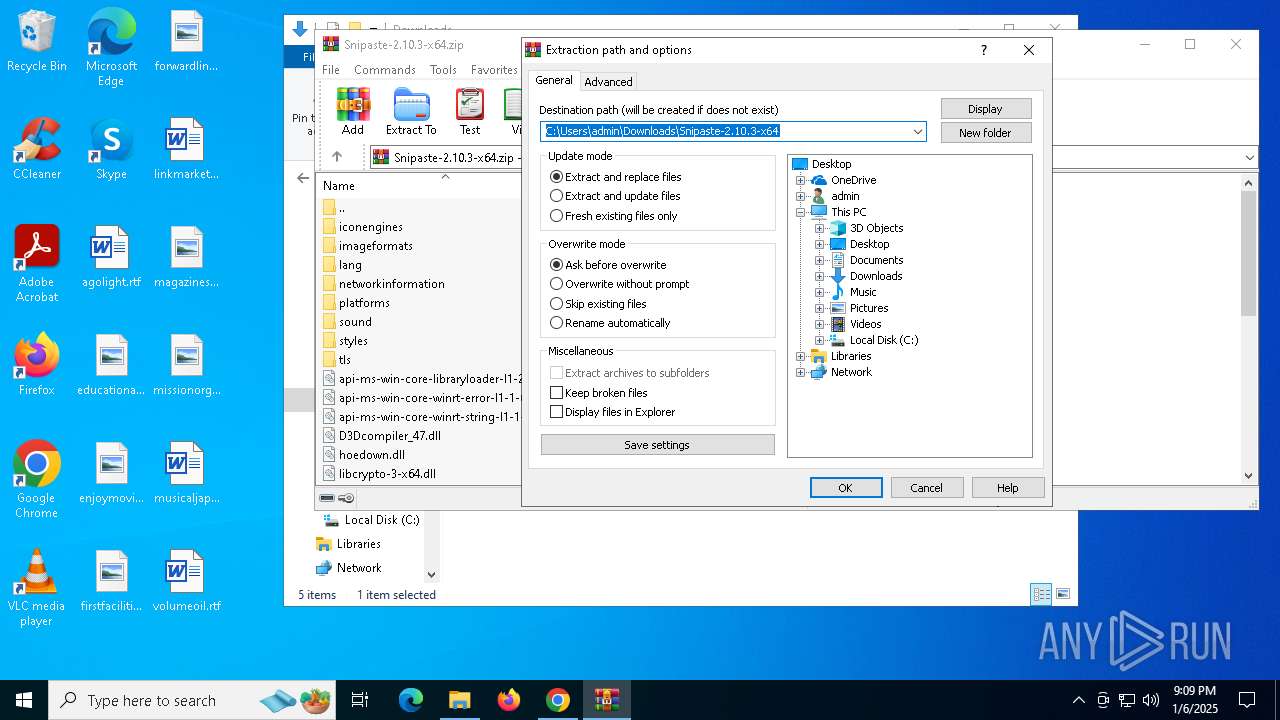Open WinRAR Commands menu
This screenshot has height=720, width=1280.
coord(385,70)
